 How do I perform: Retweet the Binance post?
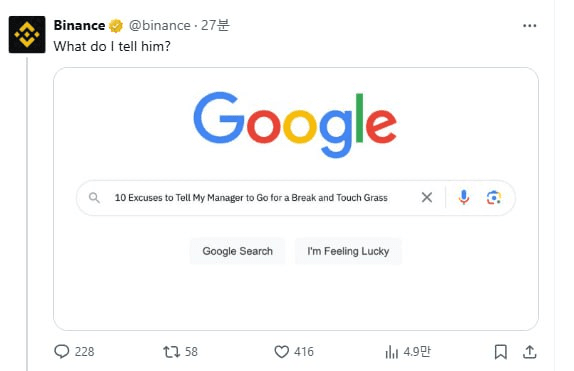click(x=171, y=352)
